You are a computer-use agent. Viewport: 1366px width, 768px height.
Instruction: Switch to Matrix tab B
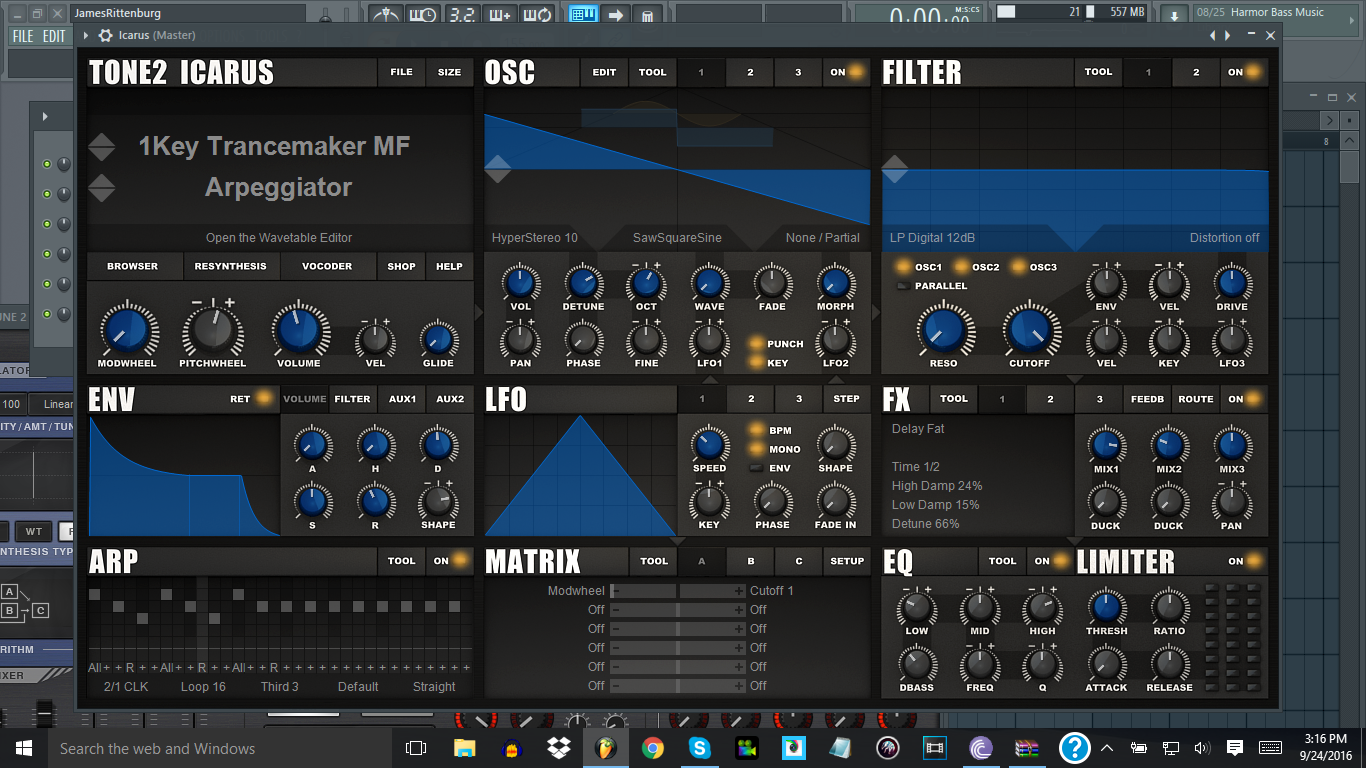click(751, 561)
